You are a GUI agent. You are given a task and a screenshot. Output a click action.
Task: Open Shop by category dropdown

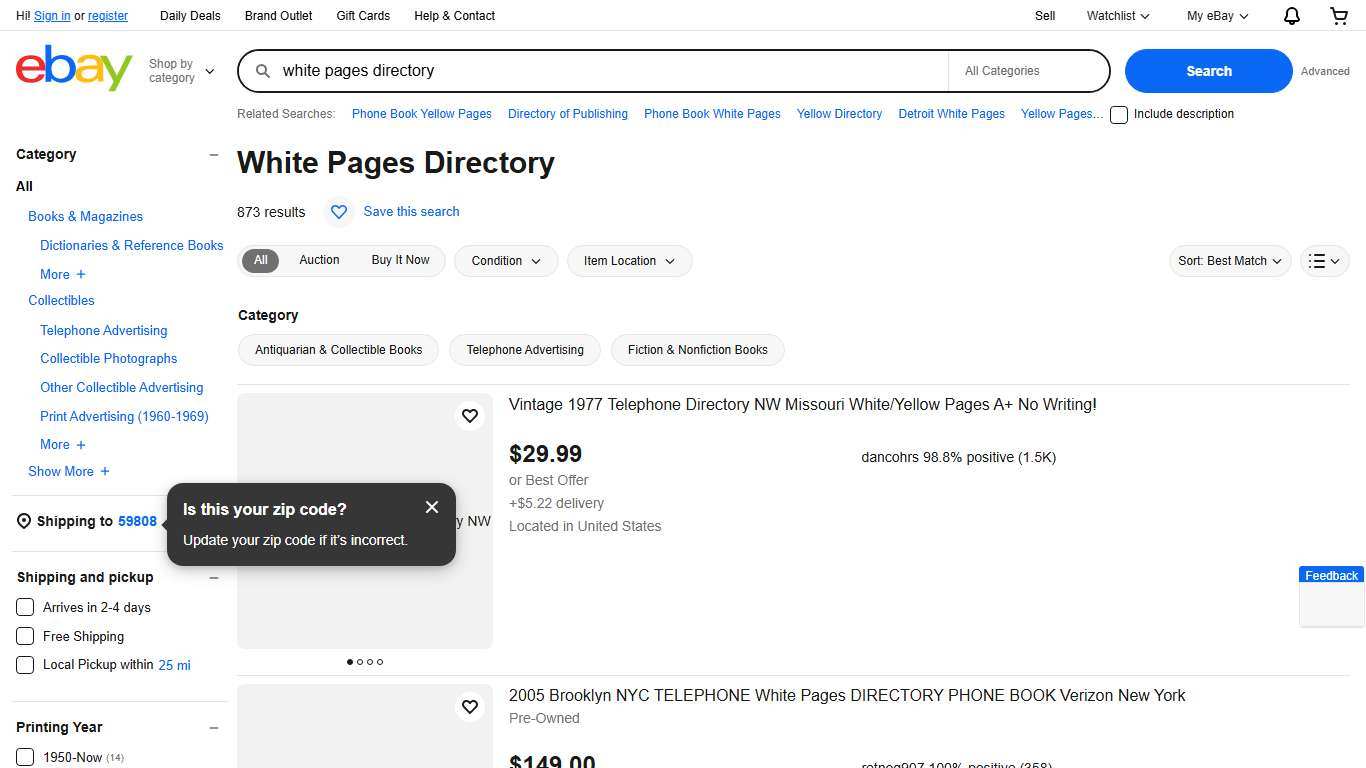(181, 70)
